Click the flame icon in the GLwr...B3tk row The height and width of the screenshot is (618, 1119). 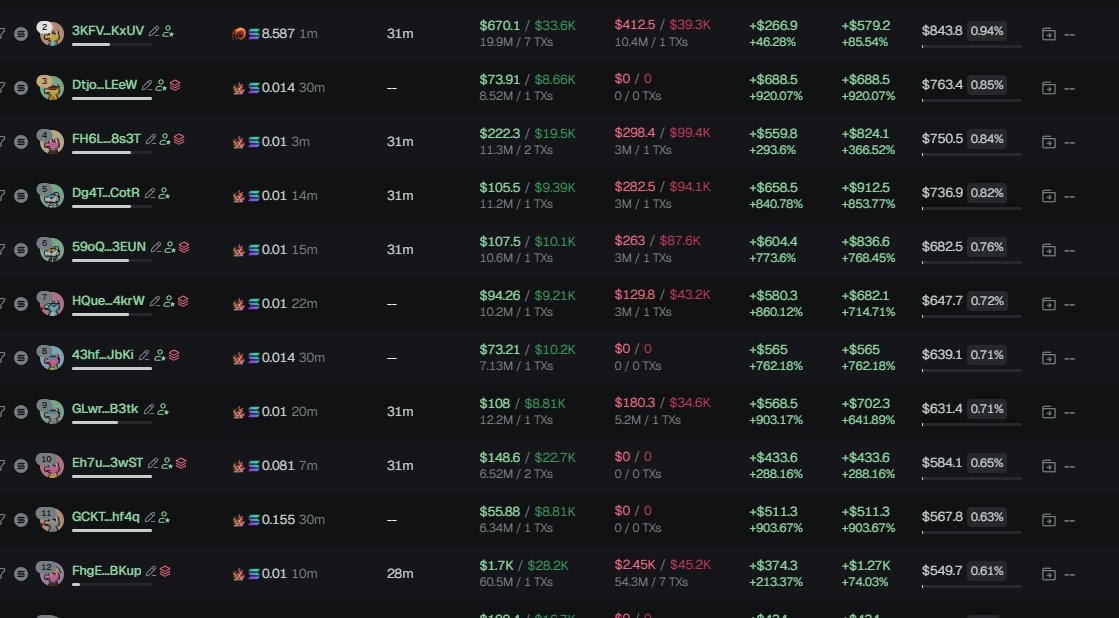[239, 412]
